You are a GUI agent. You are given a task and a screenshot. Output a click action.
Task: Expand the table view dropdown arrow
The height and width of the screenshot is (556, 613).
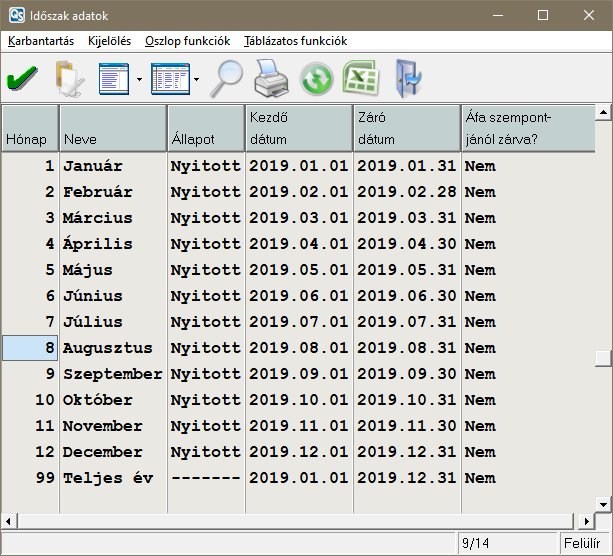click(196, 78)
